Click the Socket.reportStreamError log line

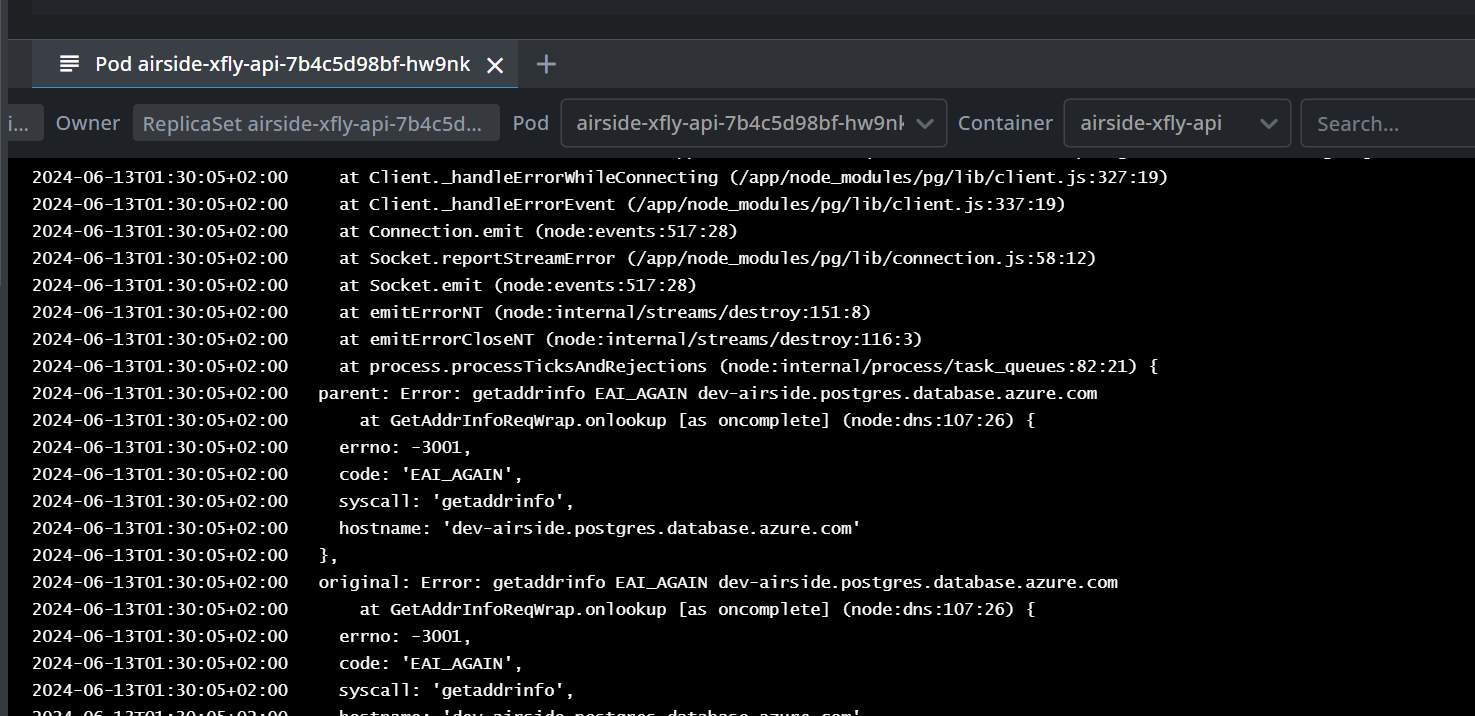[564, 258]
